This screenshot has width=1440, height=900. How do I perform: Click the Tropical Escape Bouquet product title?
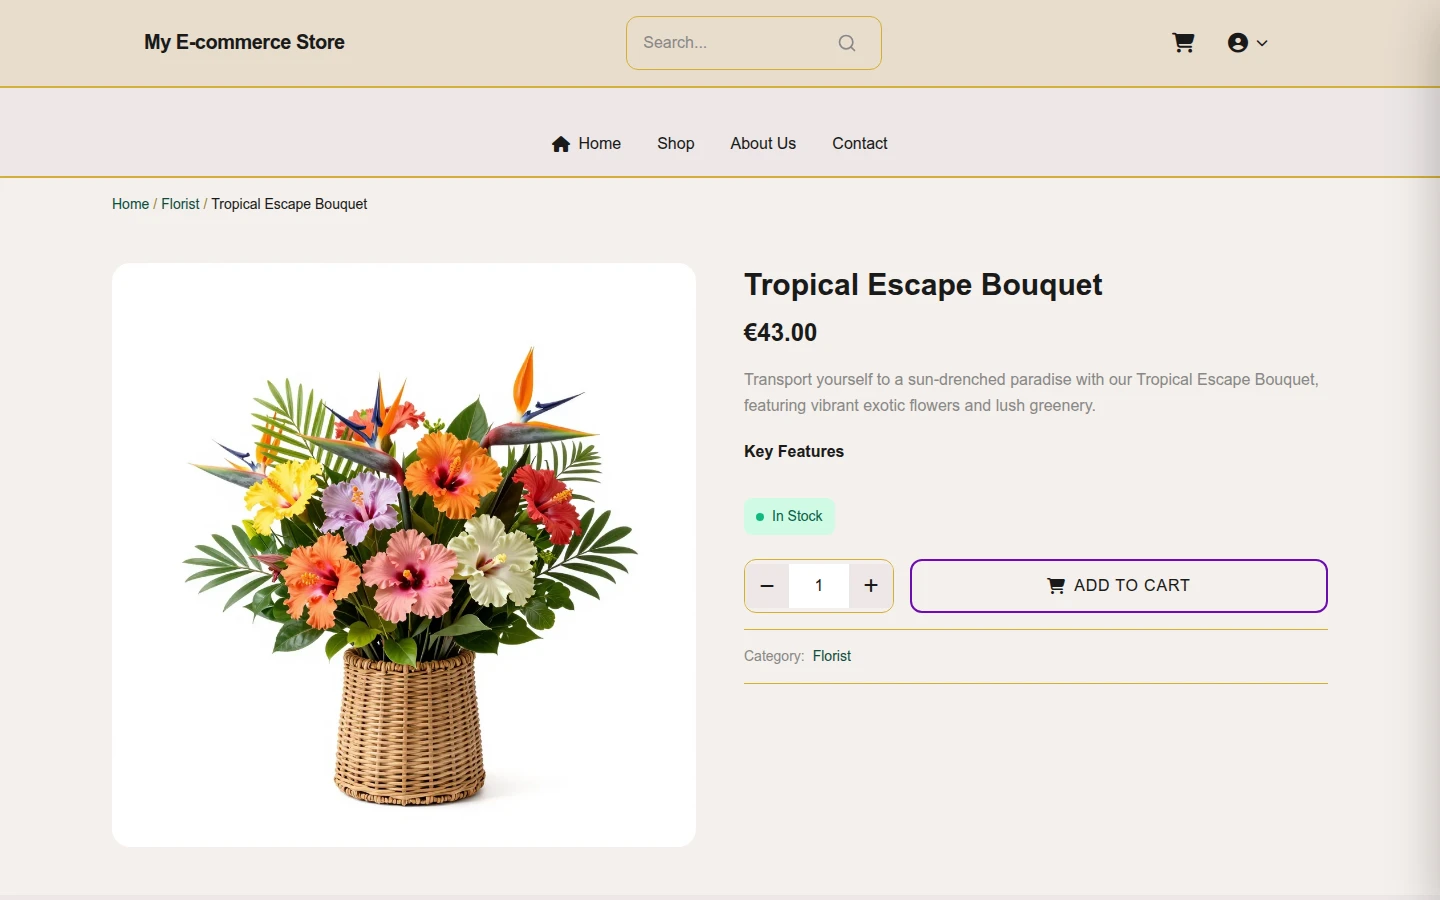point(923,285)
